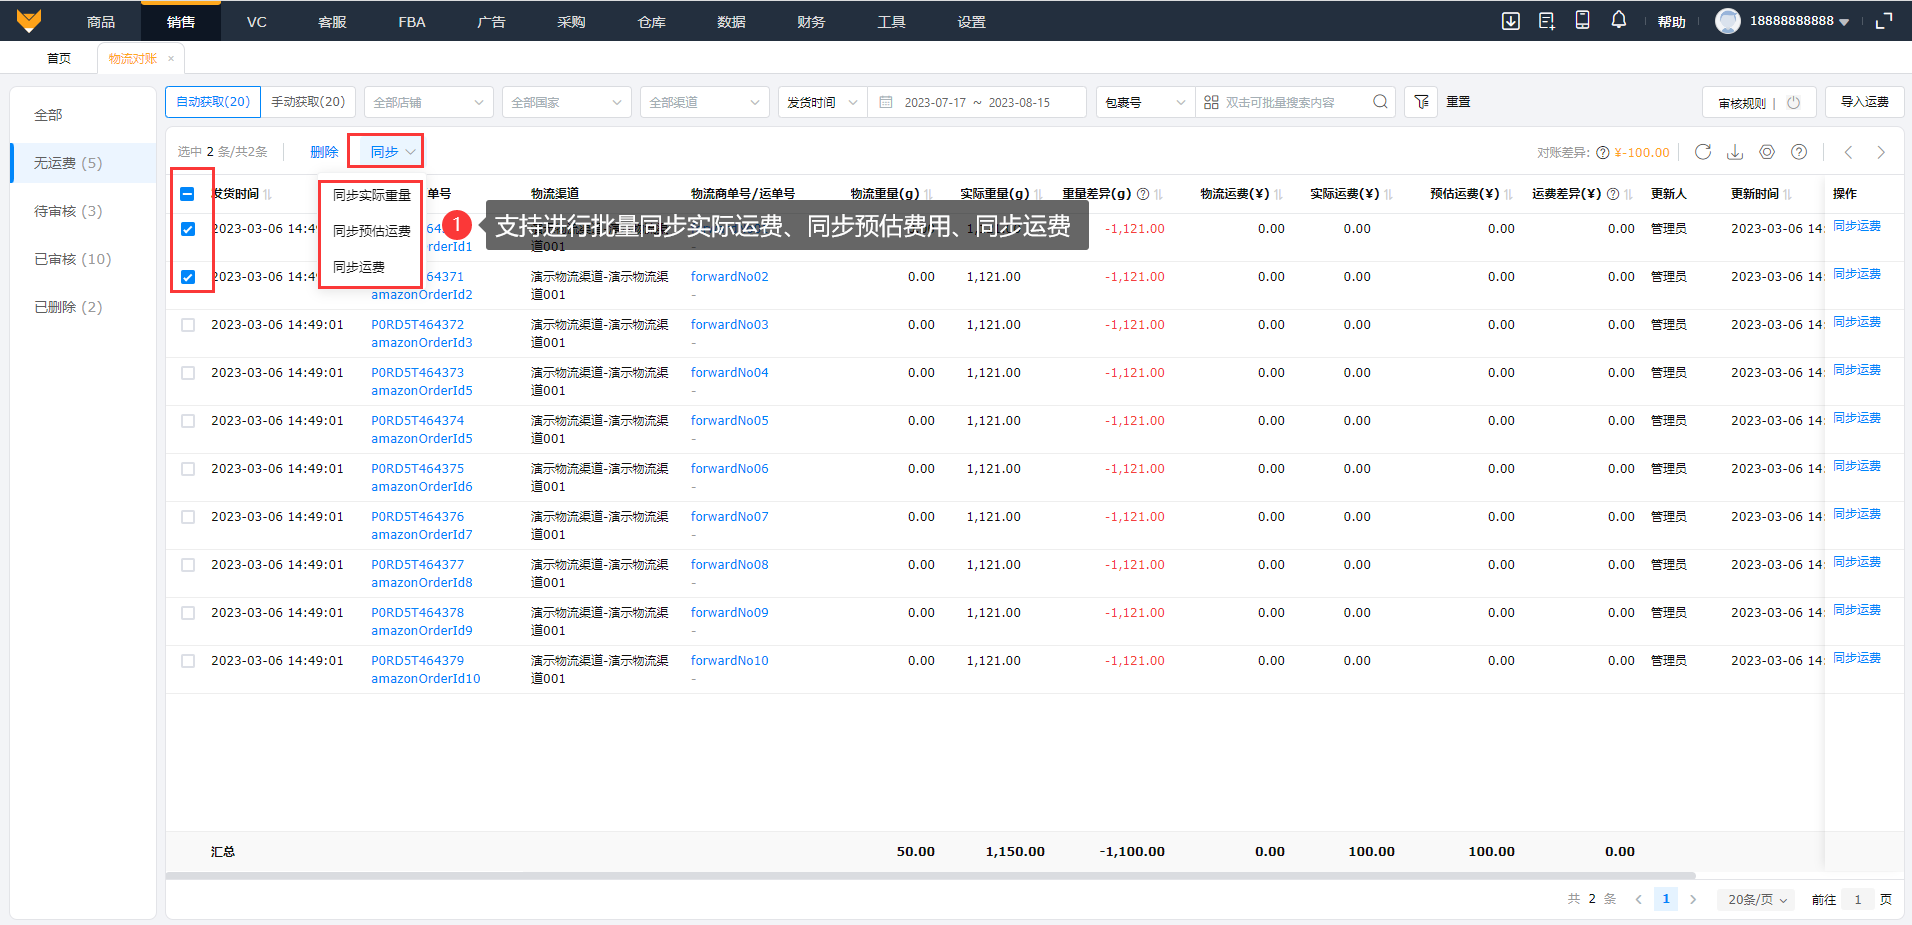Click the search magnifier icon
Image resolution: width=1912 pixels, height=925 pixels.
click(x=1380, y=102)
